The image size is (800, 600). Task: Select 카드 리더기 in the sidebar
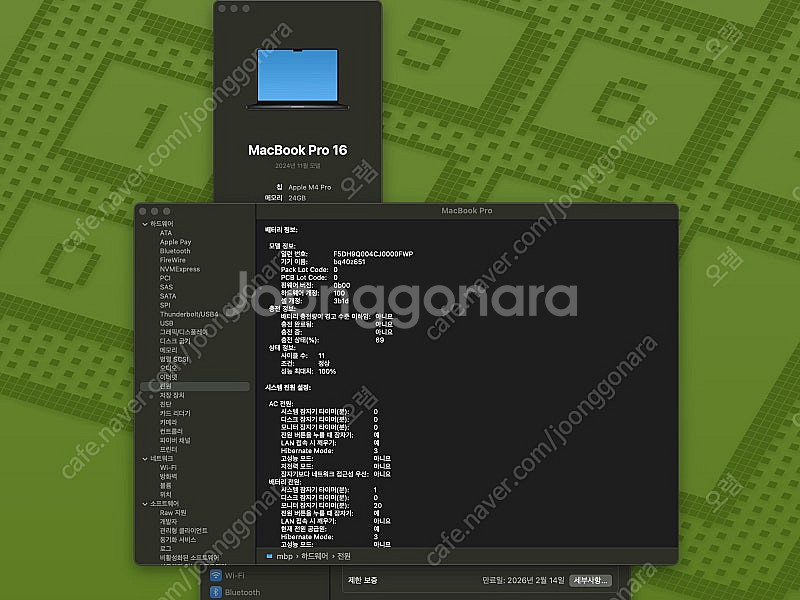[x=174, y=414]
